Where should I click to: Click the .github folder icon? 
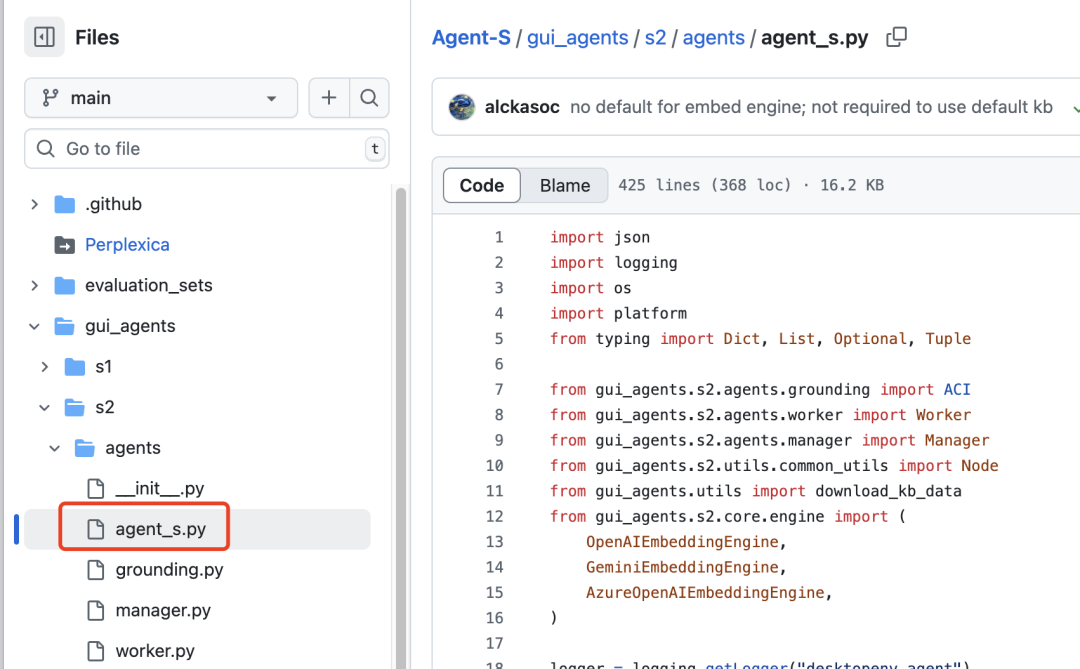click(65, 205)
